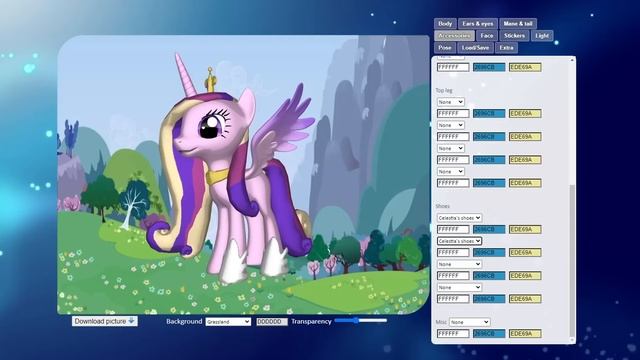
Task: Switch to the Light tab
Action: click(542, 36)
